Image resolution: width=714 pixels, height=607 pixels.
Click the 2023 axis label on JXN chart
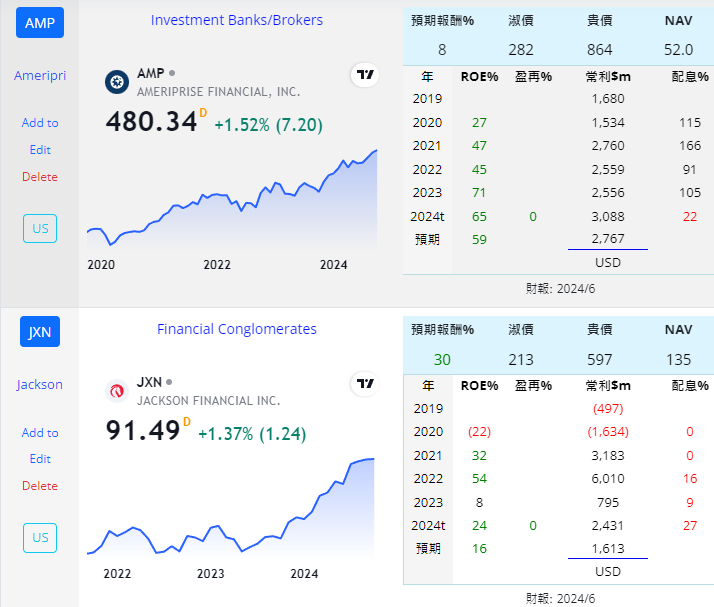[x=211, y=573]
